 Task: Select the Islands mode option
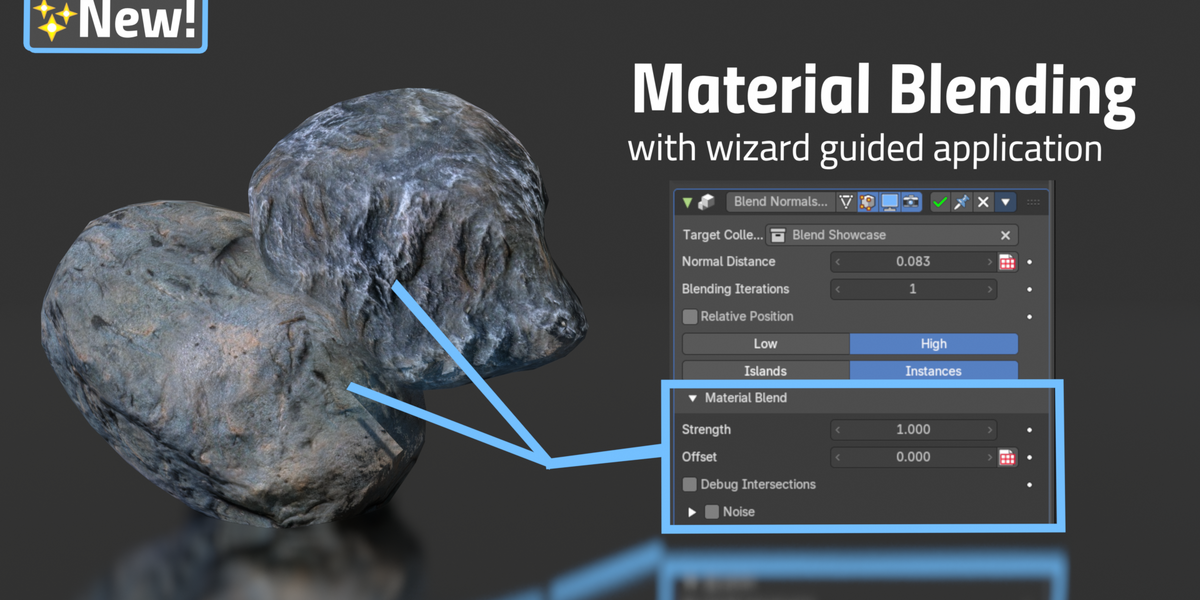click(766, 371)
